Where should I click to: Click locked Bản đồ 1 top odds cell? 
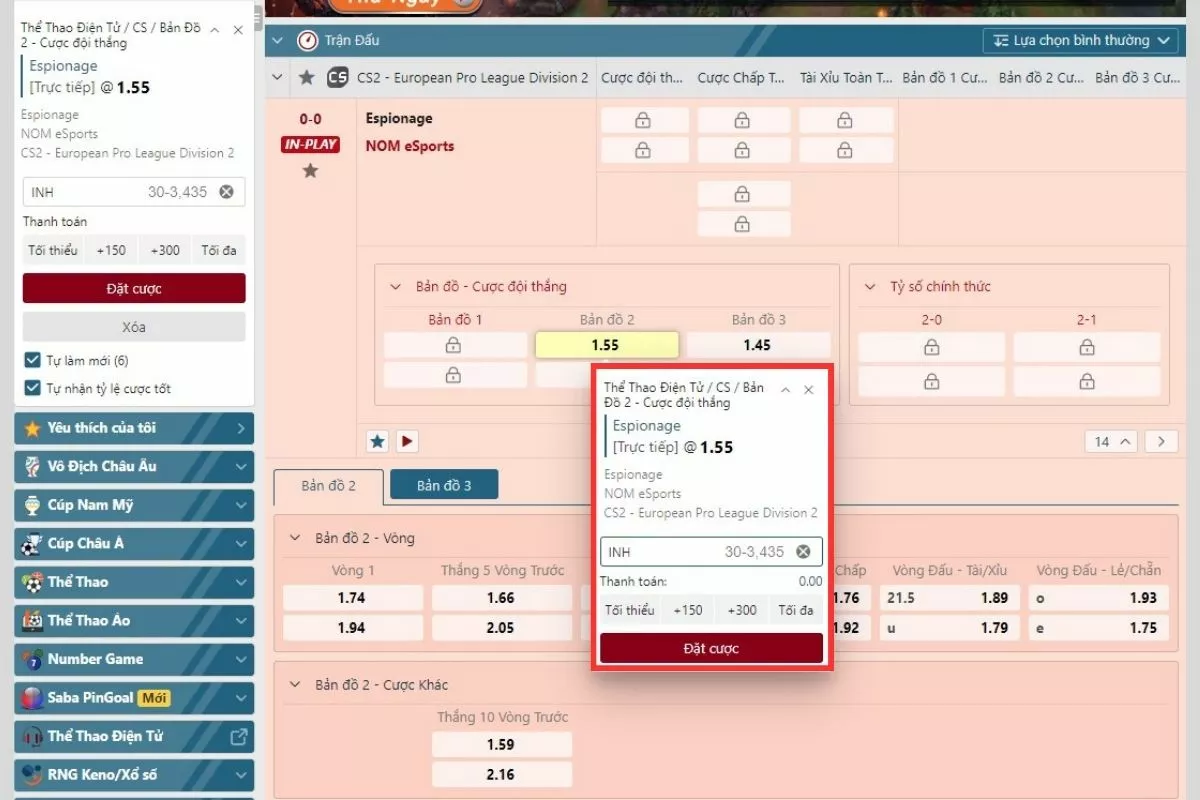(x=455, y=345)
